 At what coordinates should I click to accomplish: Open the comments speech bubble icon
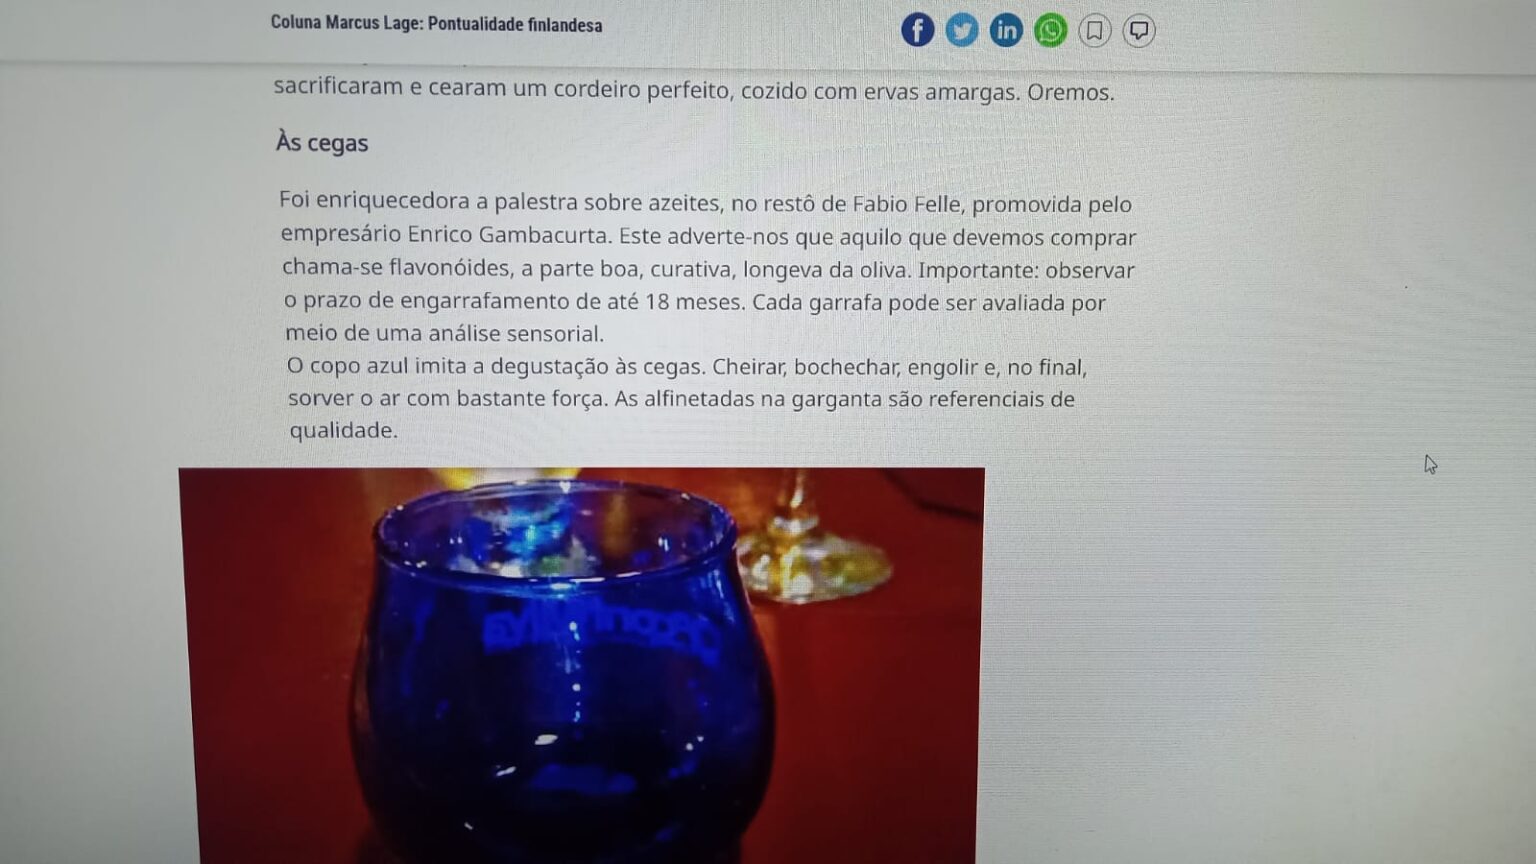click(x=1139, y=31)
